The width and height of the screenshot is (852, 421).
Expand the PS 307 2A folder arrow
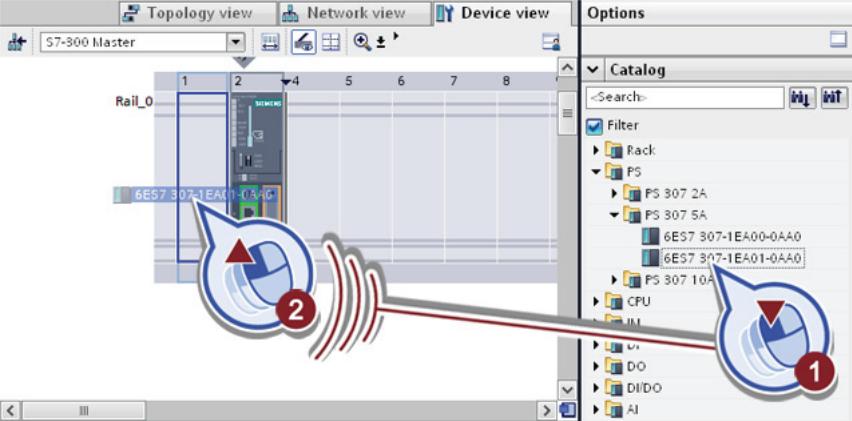click(x=615, y=193)
